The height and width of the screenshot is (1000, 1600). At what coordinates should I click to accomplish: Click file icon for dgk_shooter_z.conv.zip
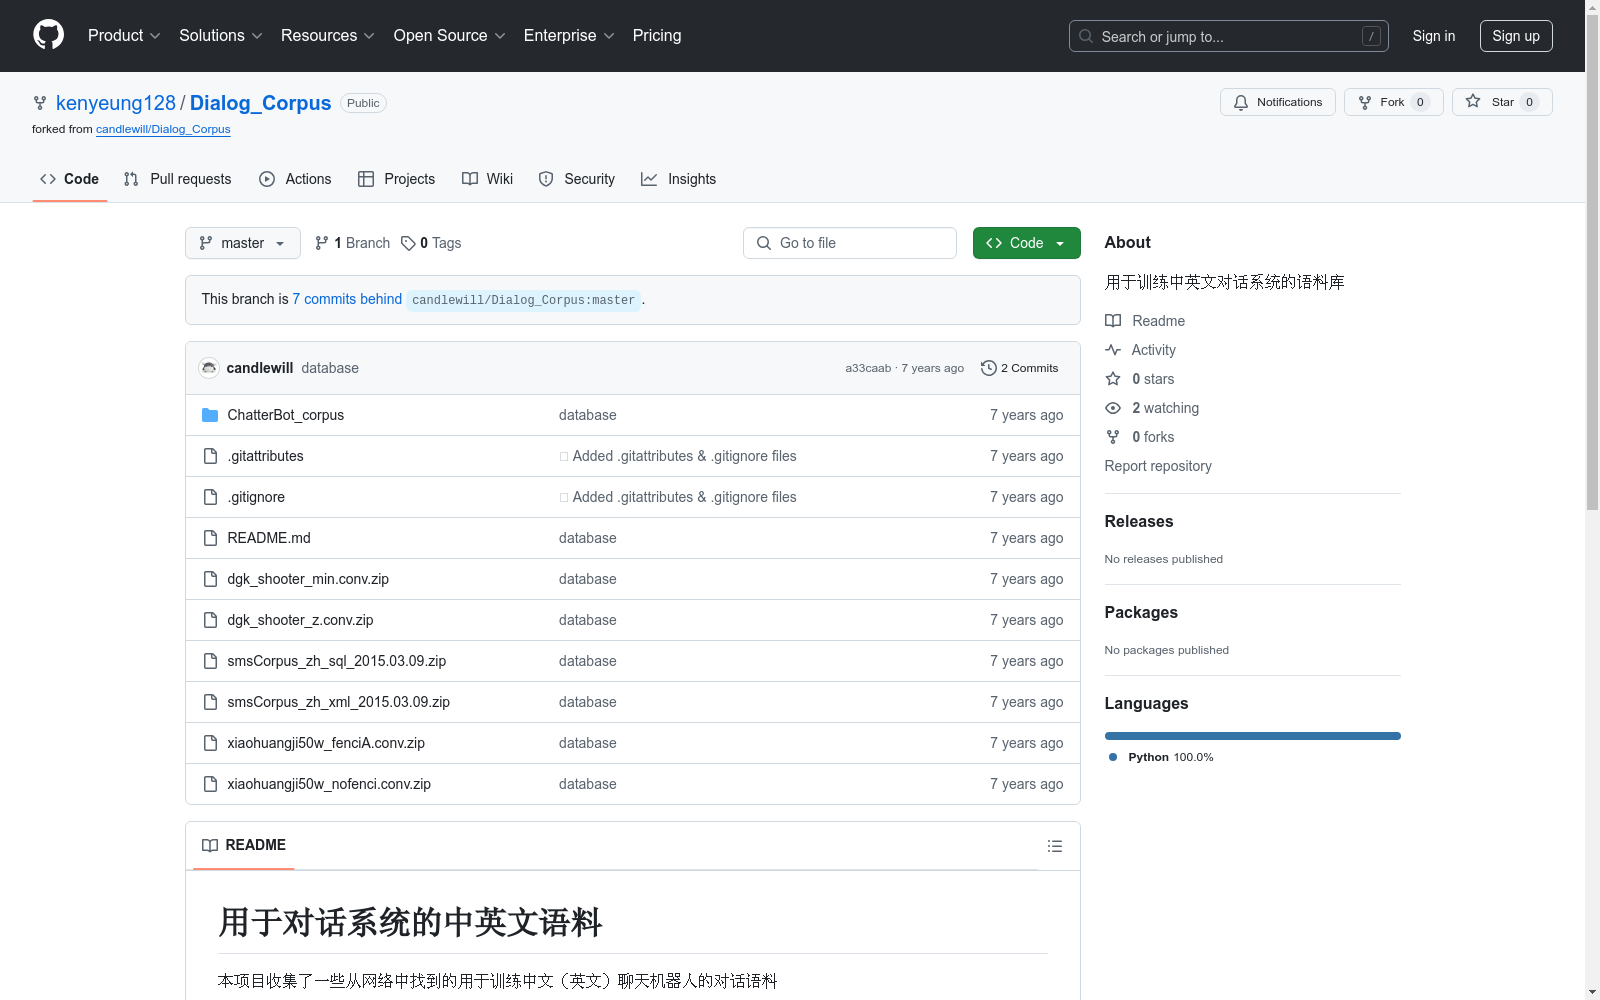click(210, 620)
